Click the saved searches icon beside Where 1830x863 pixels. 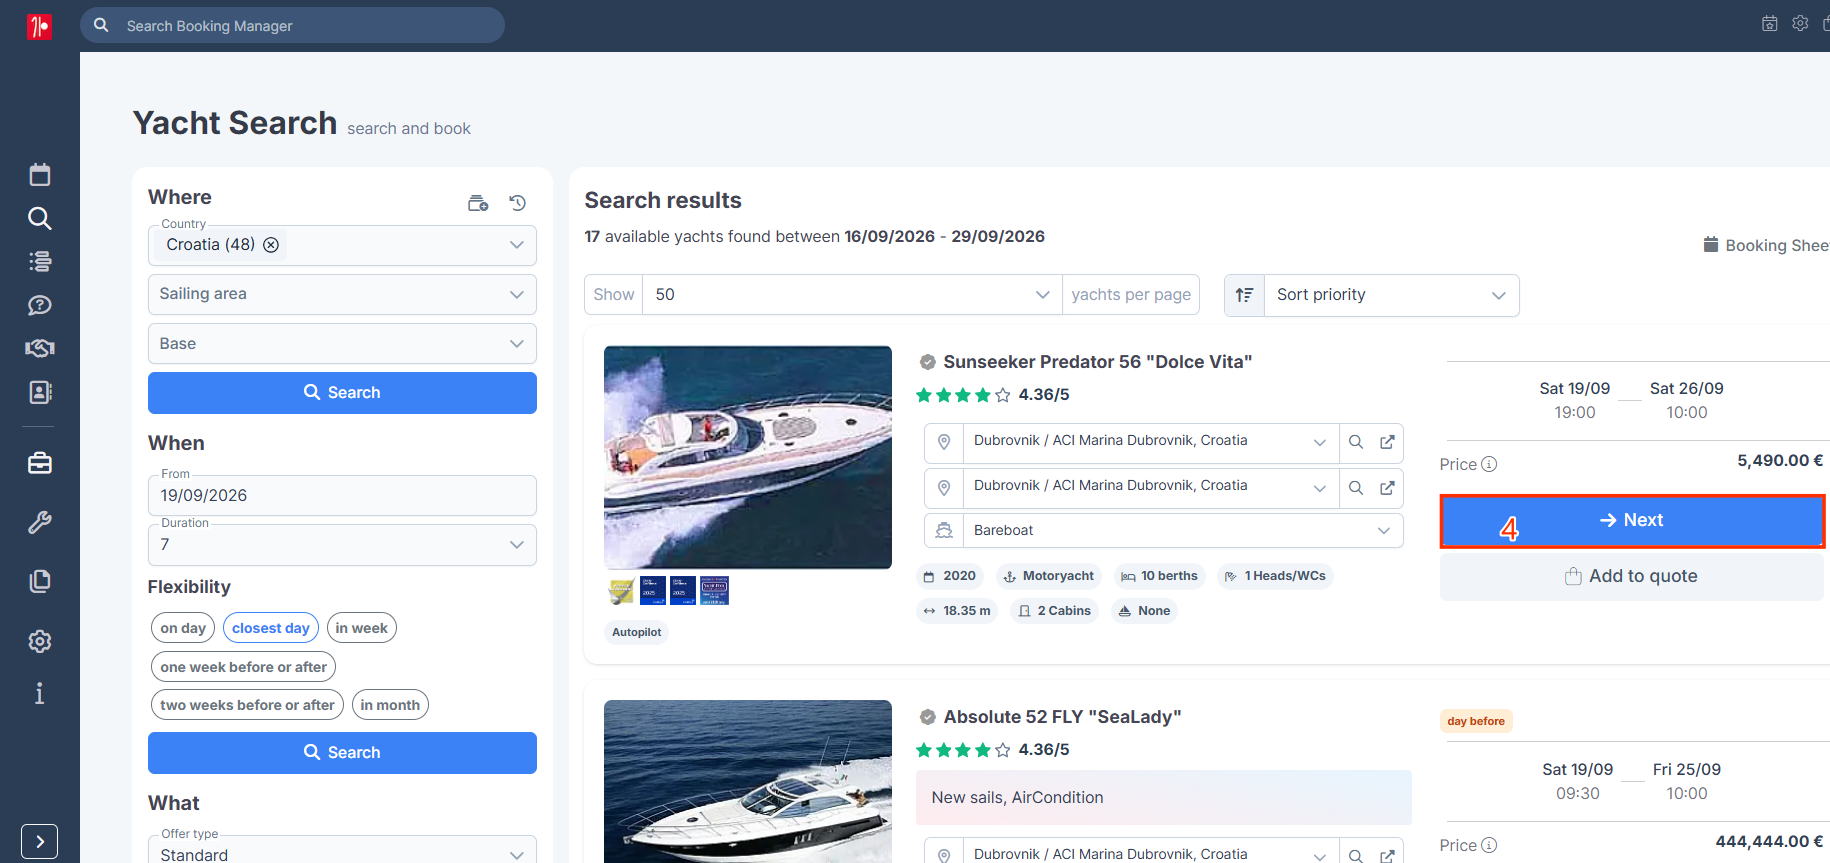coord(478,203)
